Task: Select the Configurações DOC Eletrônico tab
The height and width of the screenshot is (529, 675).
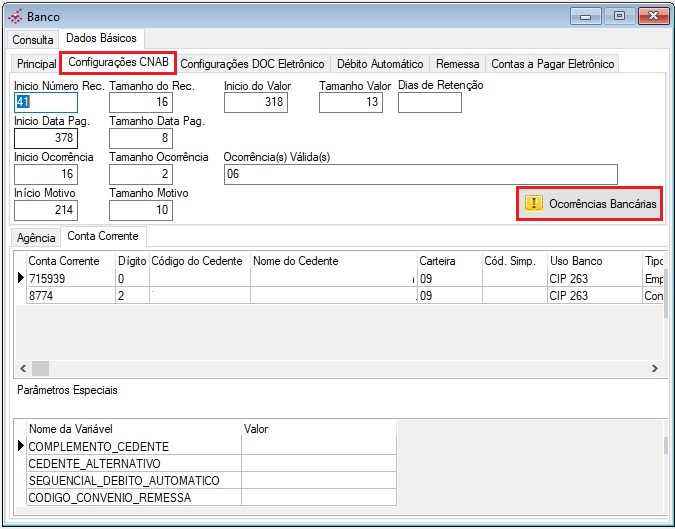Action: [252, 63]
